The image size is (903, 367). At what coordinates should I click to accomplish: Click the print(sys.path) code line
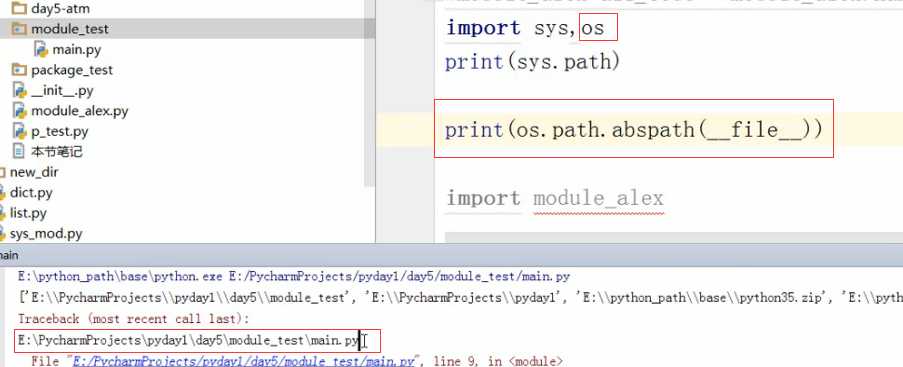532,61
